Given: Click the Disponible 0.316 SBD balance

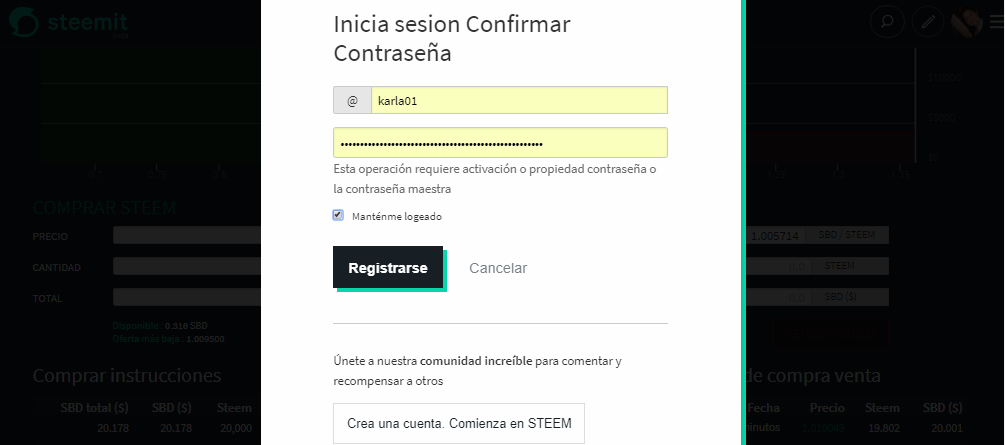Looking at the screenshot, I should coord(160,326).
